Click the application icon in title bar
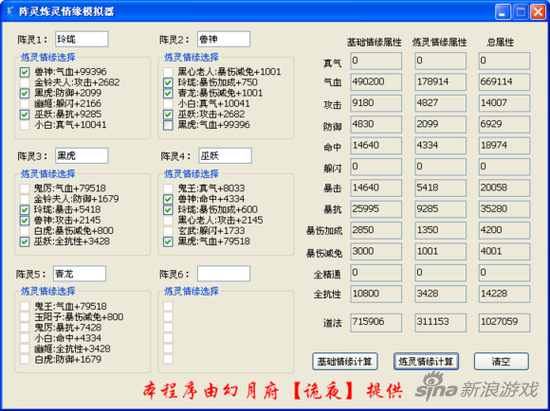Screen dimensions: 550x411 9,12
